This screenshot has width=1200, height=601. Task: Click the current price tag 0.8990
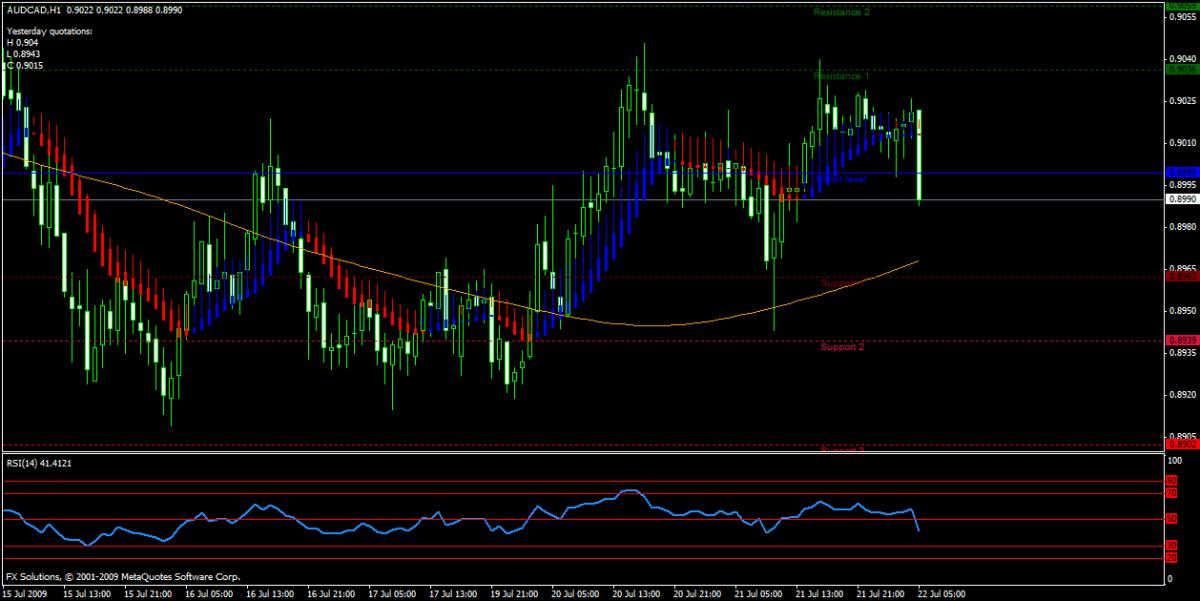coord(1180,199)
